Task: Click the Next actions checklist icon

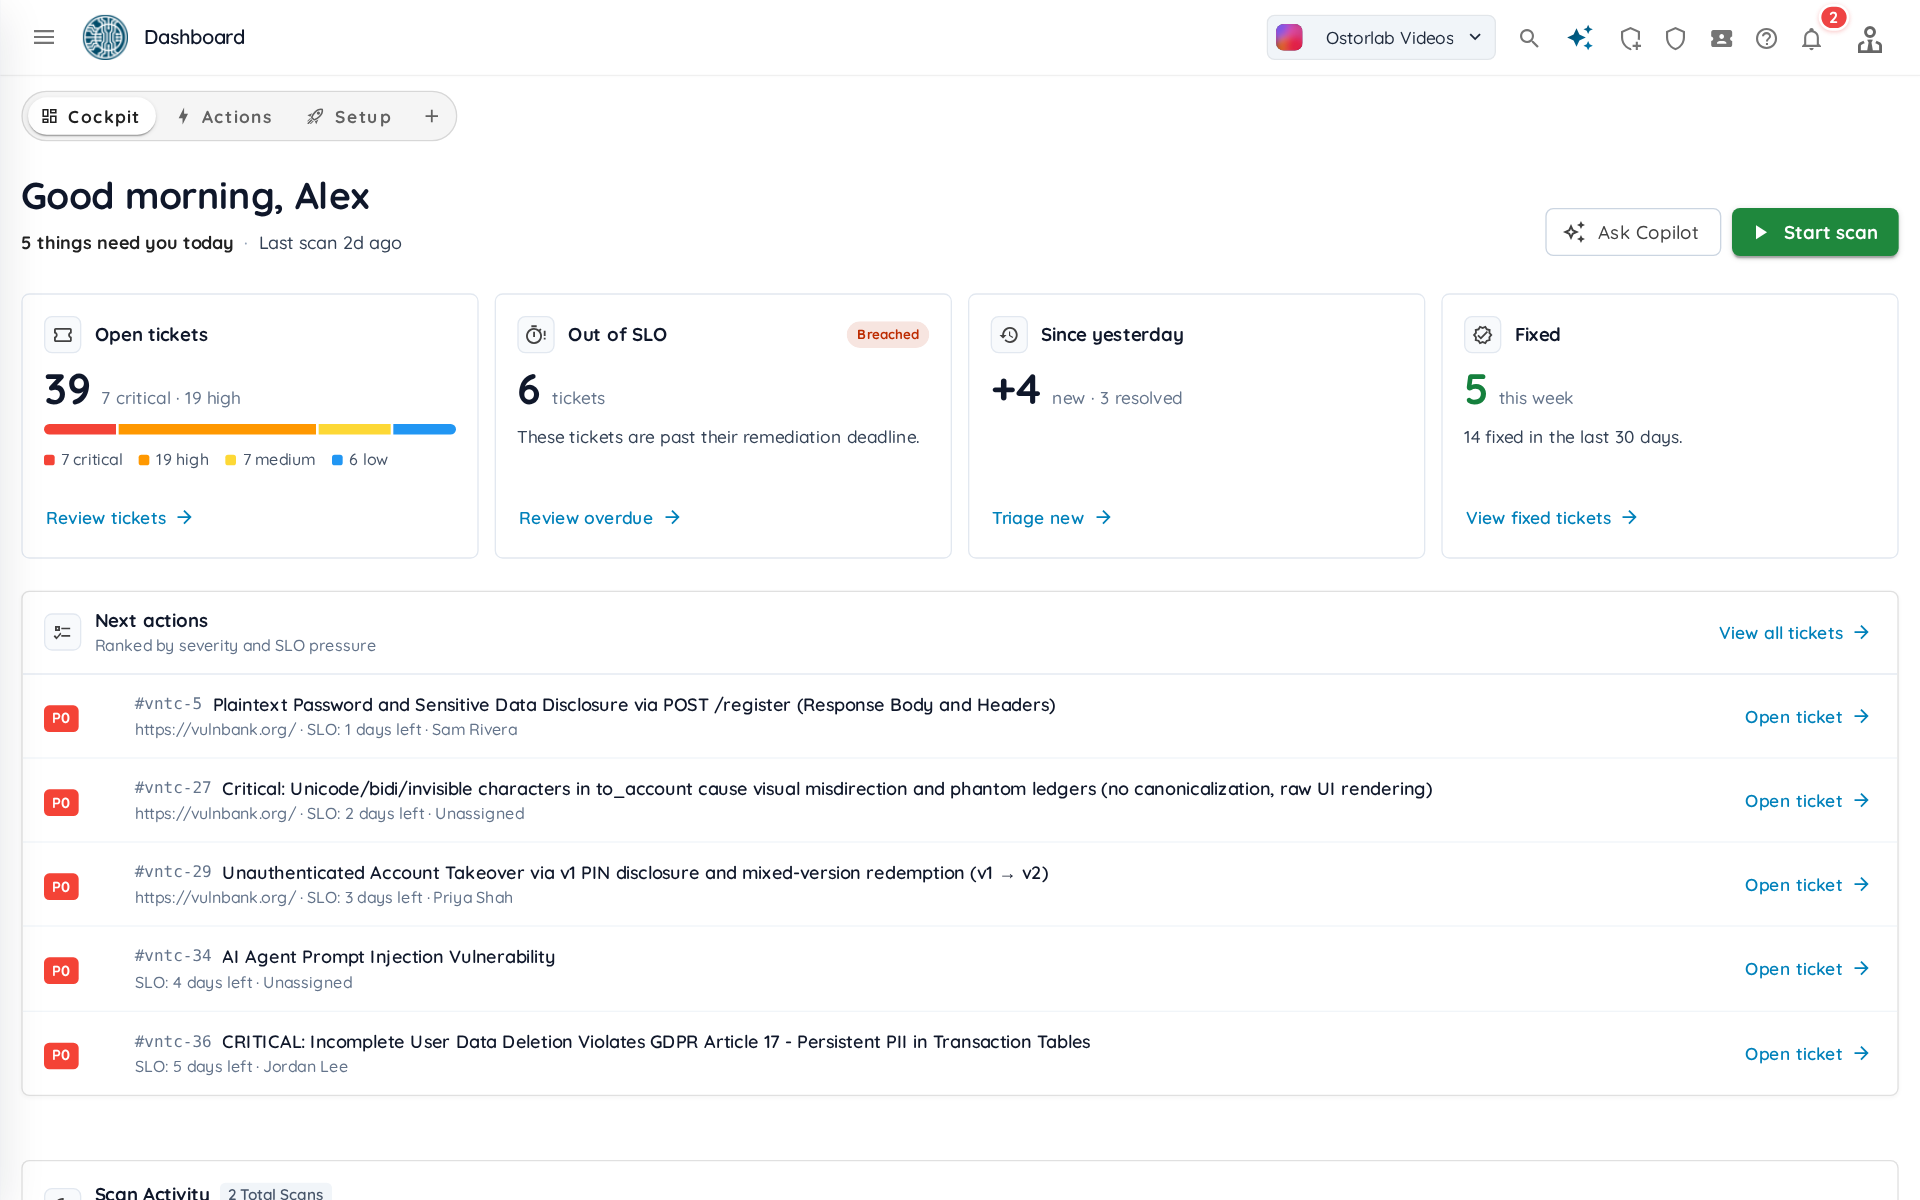Action: pyautogui.click(x=63, y=632)
